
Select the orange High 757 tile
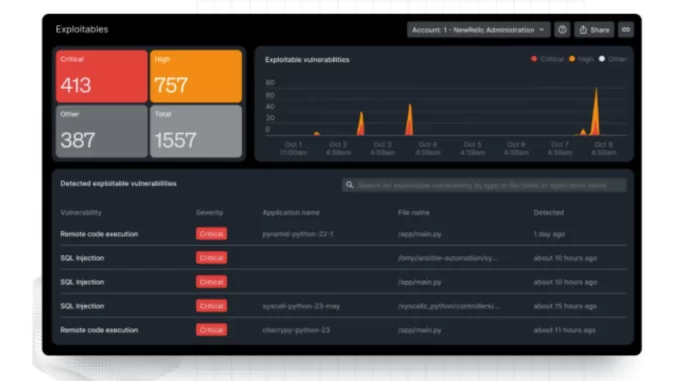196,77
